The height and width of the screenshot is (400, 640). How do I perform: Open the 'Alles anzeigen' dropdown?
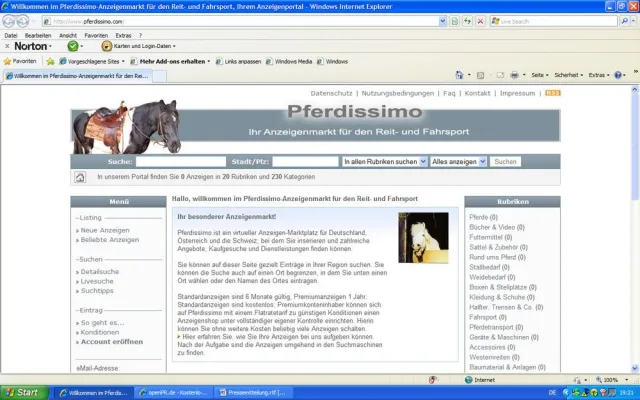coord(458,161)
